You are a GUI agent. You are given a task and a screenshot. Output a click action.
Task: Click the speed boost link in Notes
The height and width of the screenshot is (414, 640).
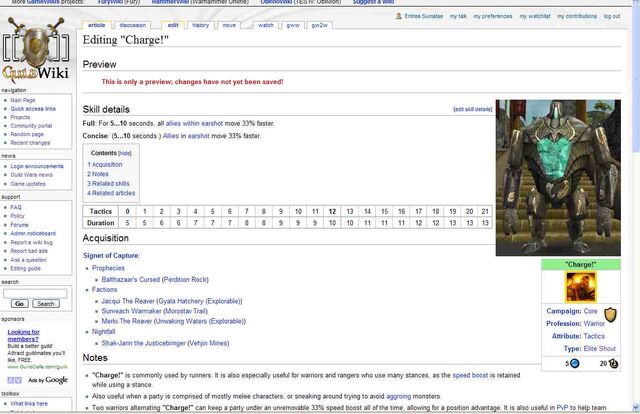(x=470, y=375)
